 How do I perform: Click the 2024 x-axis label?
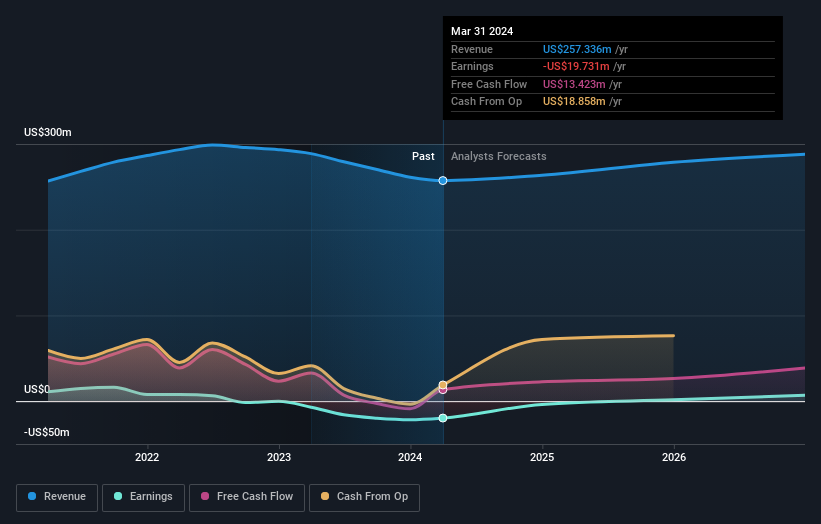[x=410, y=457]
